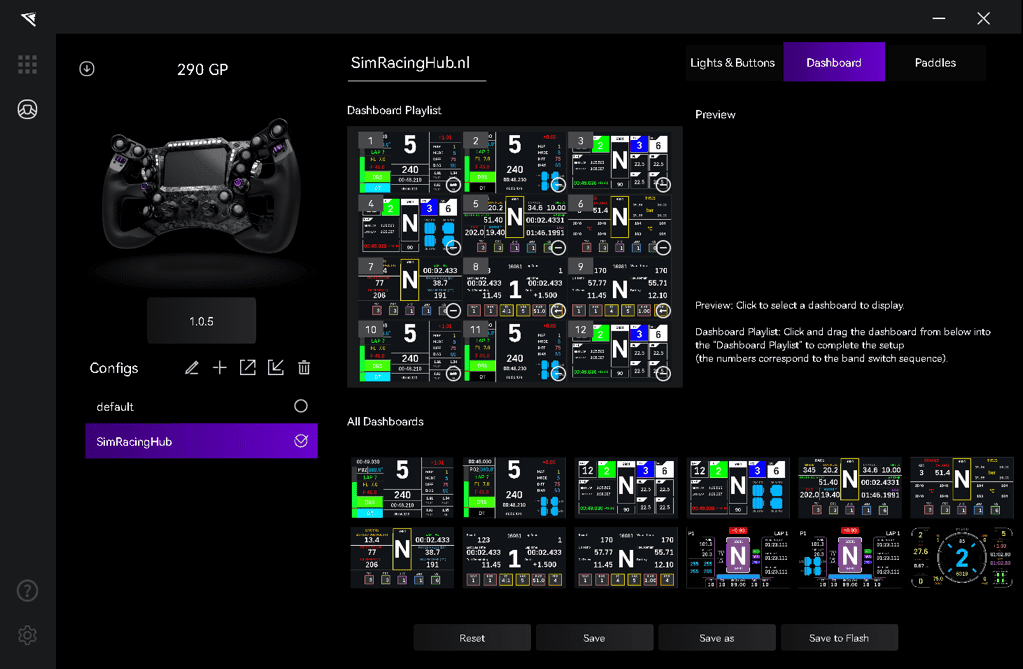Click the SimRacingHub.nl name field
The height and width of the screenshot is (669, 1023).
click(x=416, y=63)
